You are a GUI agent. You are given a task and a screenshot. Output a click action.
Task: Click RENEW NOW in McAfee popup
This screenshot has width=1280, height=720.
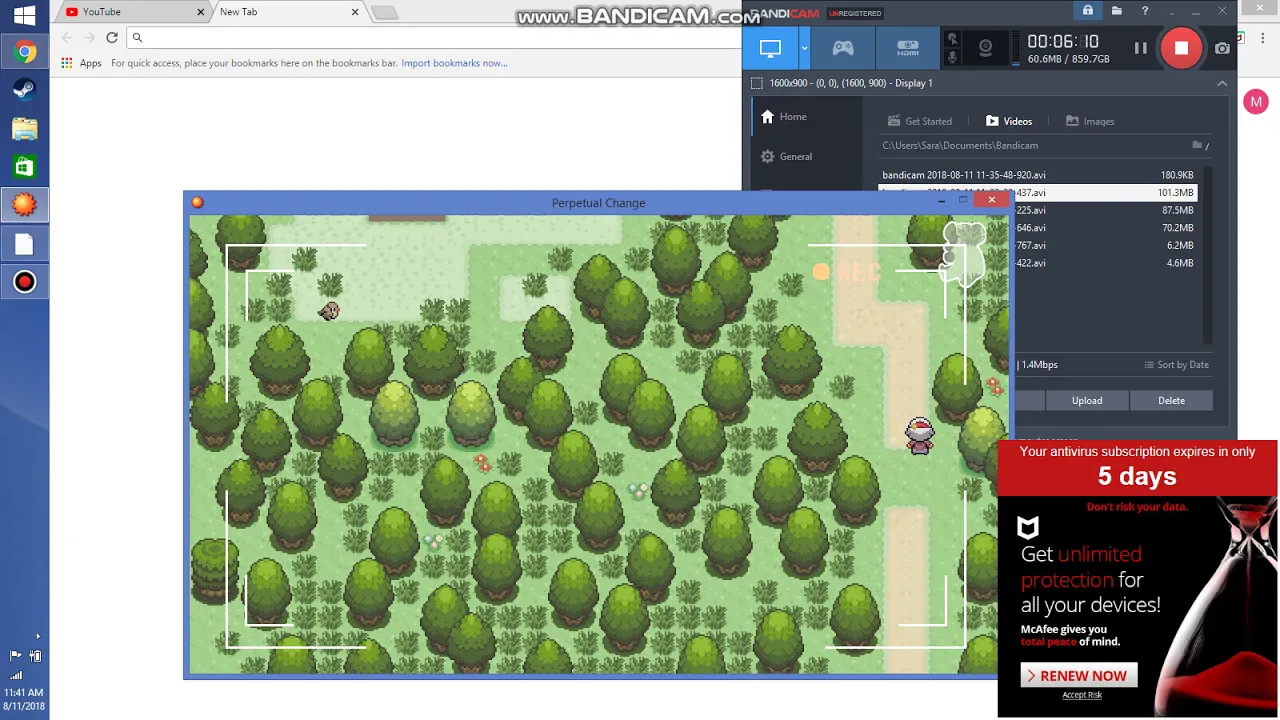pos(1081,676)
